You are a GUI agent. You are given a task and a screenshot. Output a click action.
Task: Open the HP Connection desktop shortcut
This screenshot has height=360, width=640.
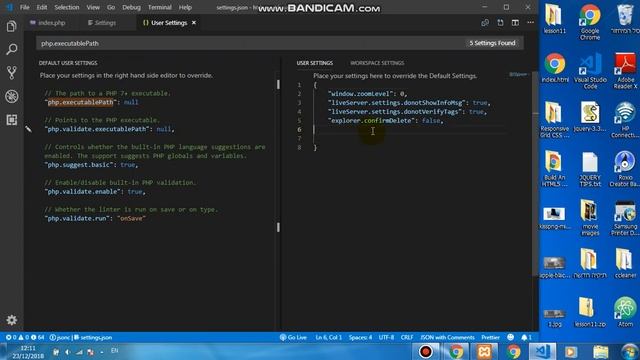625,120
